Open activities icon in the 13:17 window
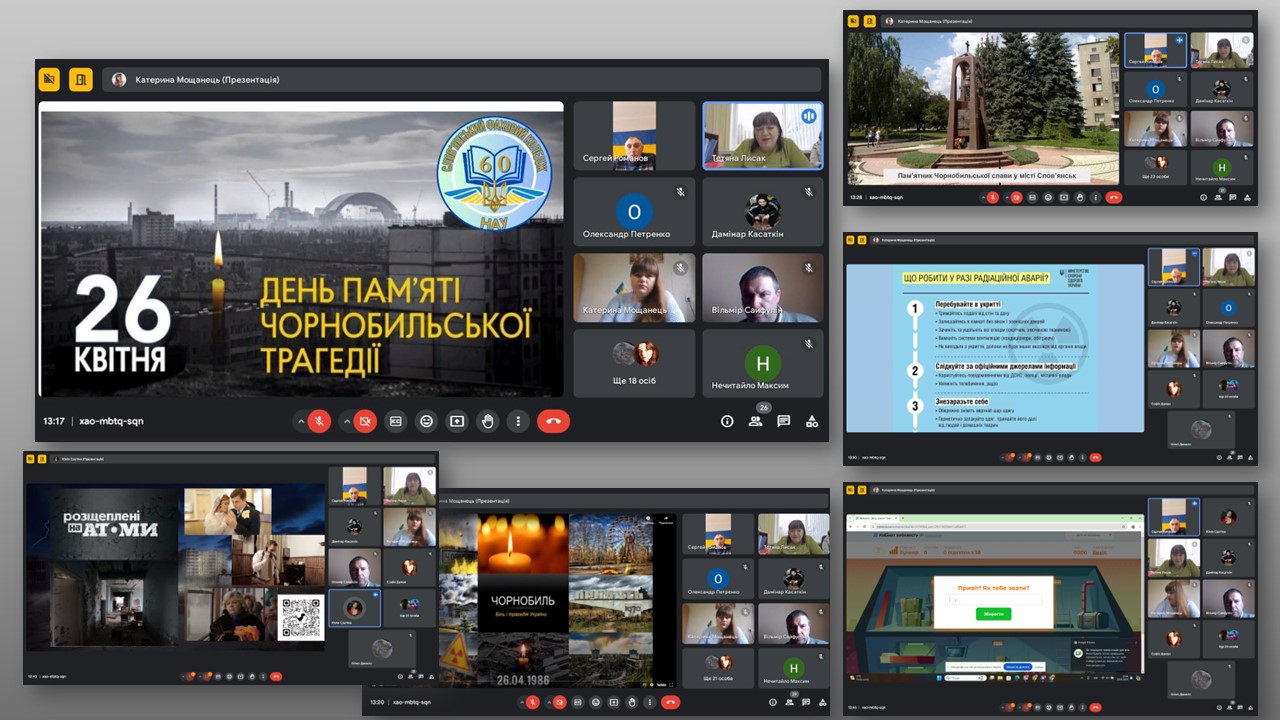Image resolution: width=1280 pixels, height=720 pixels. [812, 421]
